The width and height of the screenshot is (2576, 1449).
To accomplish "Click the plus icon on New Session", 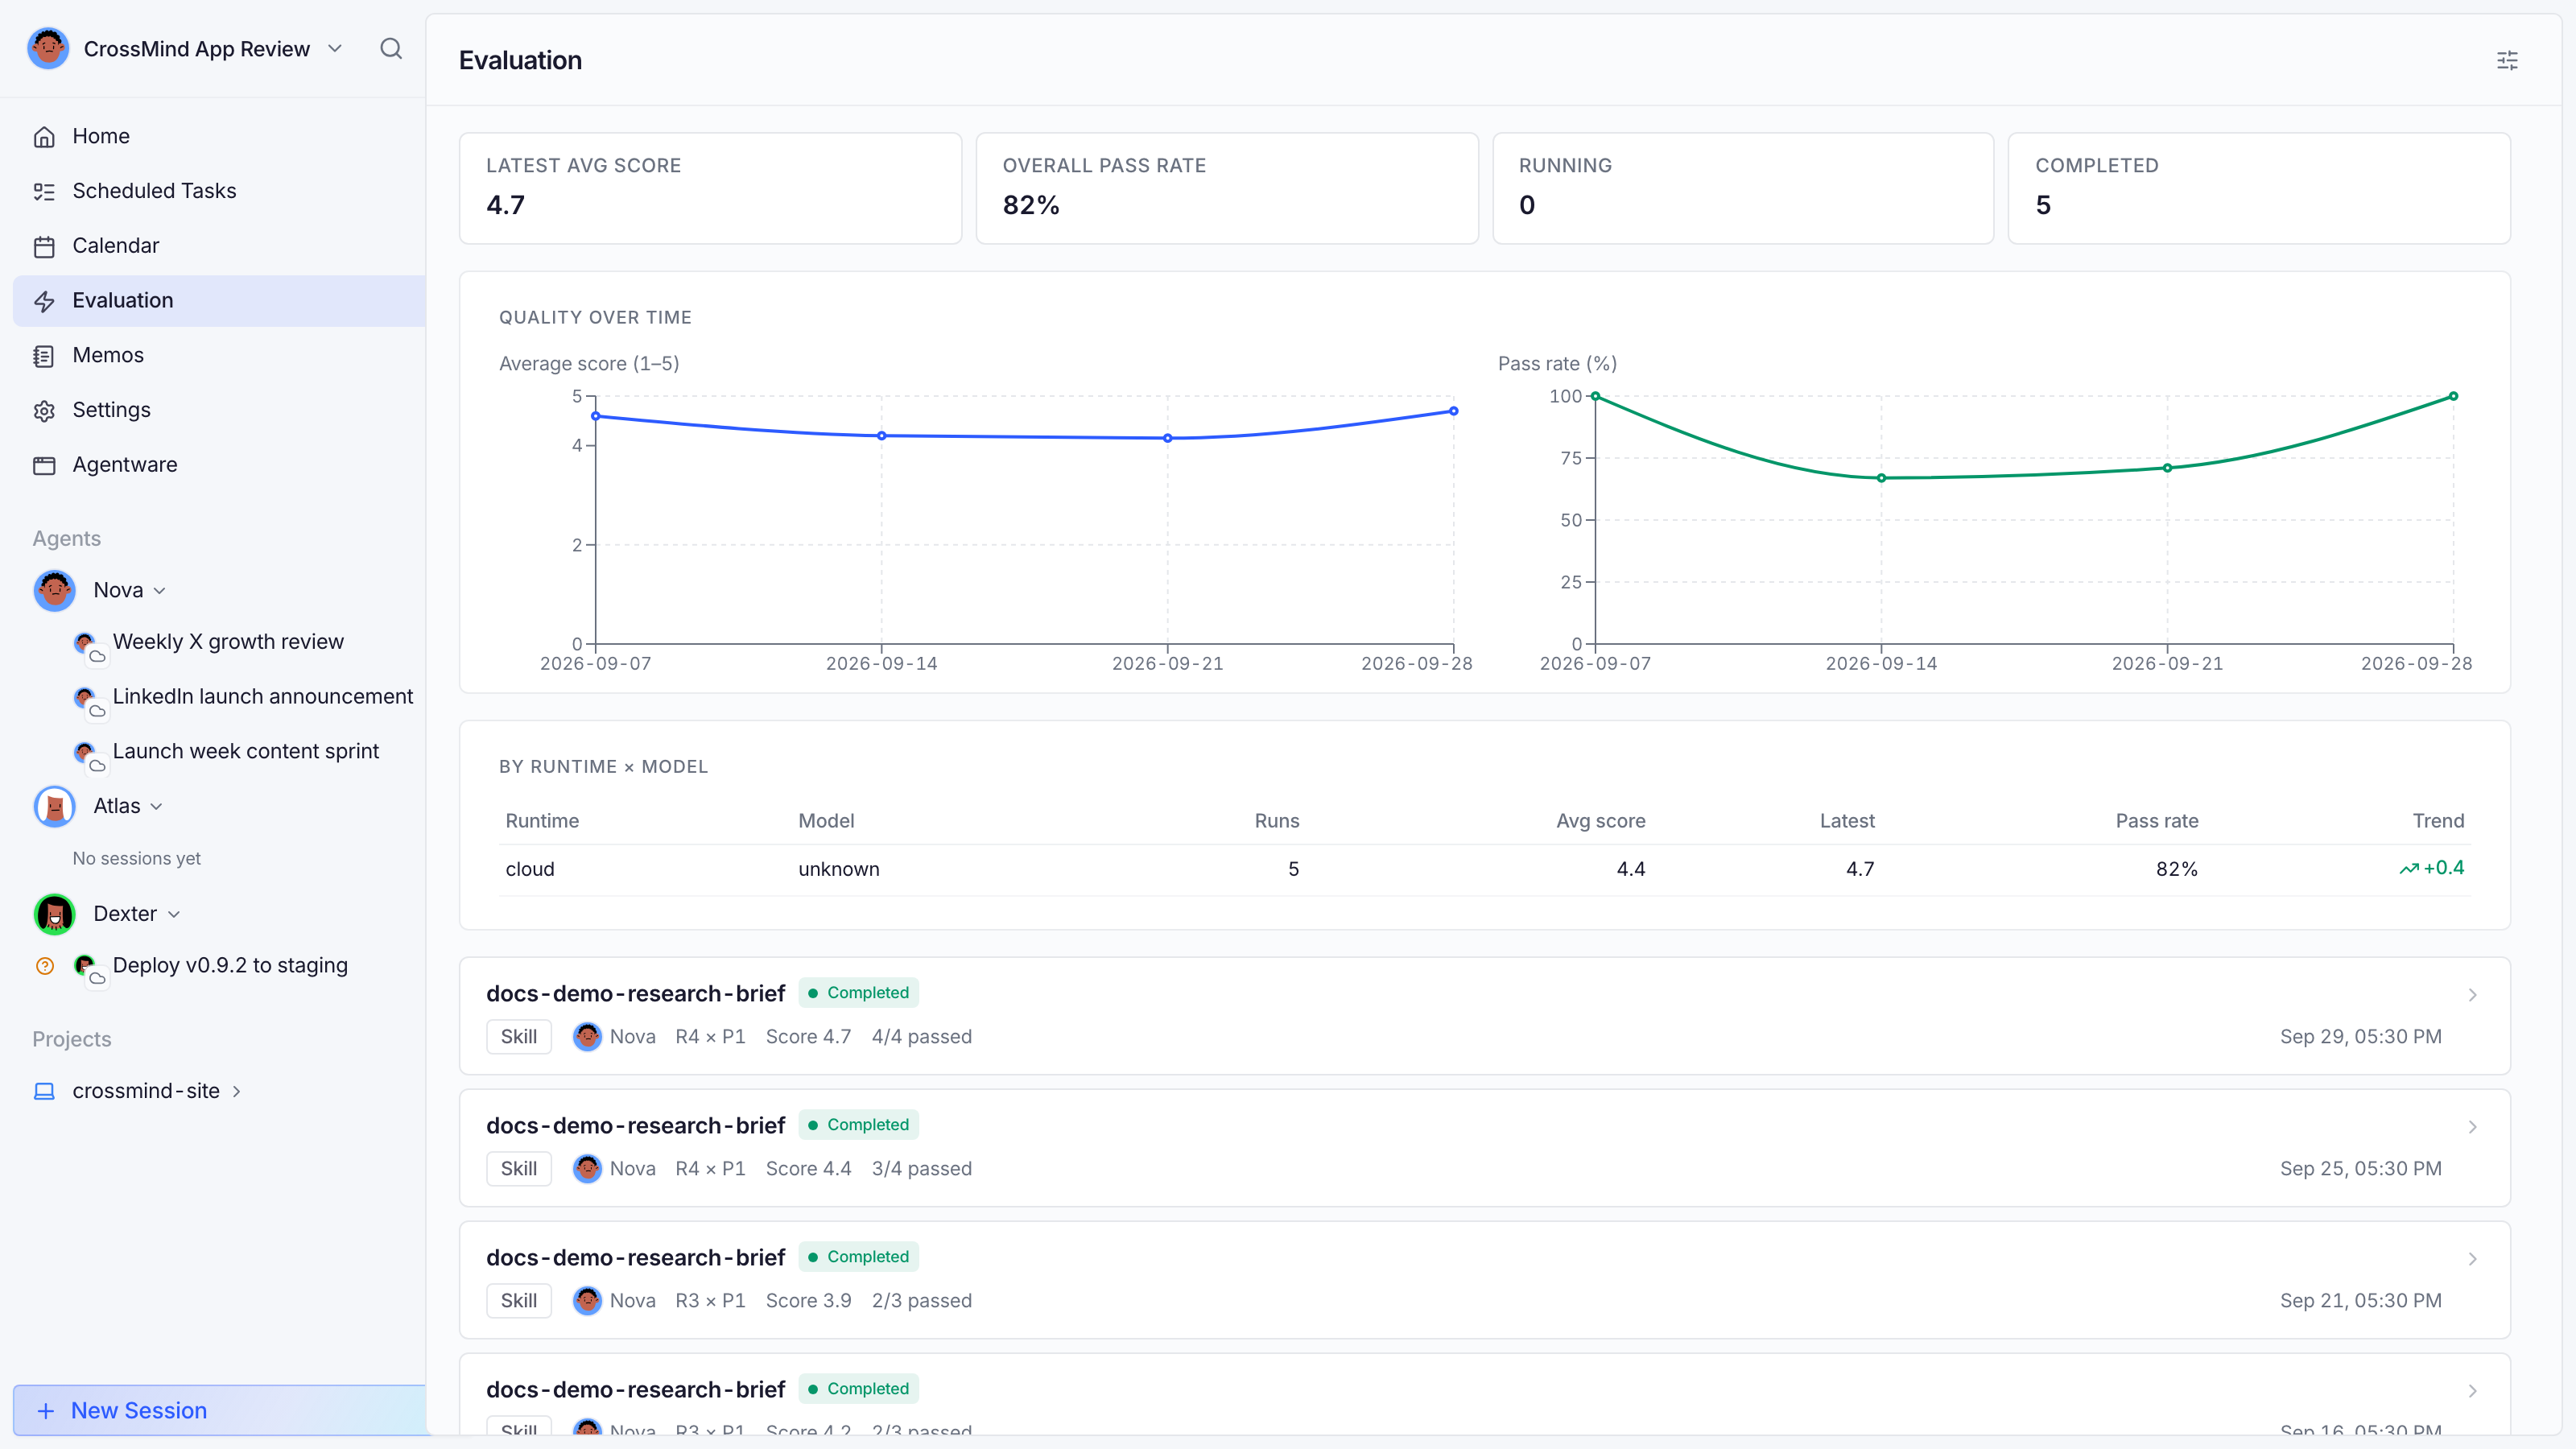I will tap(46, 1410).
